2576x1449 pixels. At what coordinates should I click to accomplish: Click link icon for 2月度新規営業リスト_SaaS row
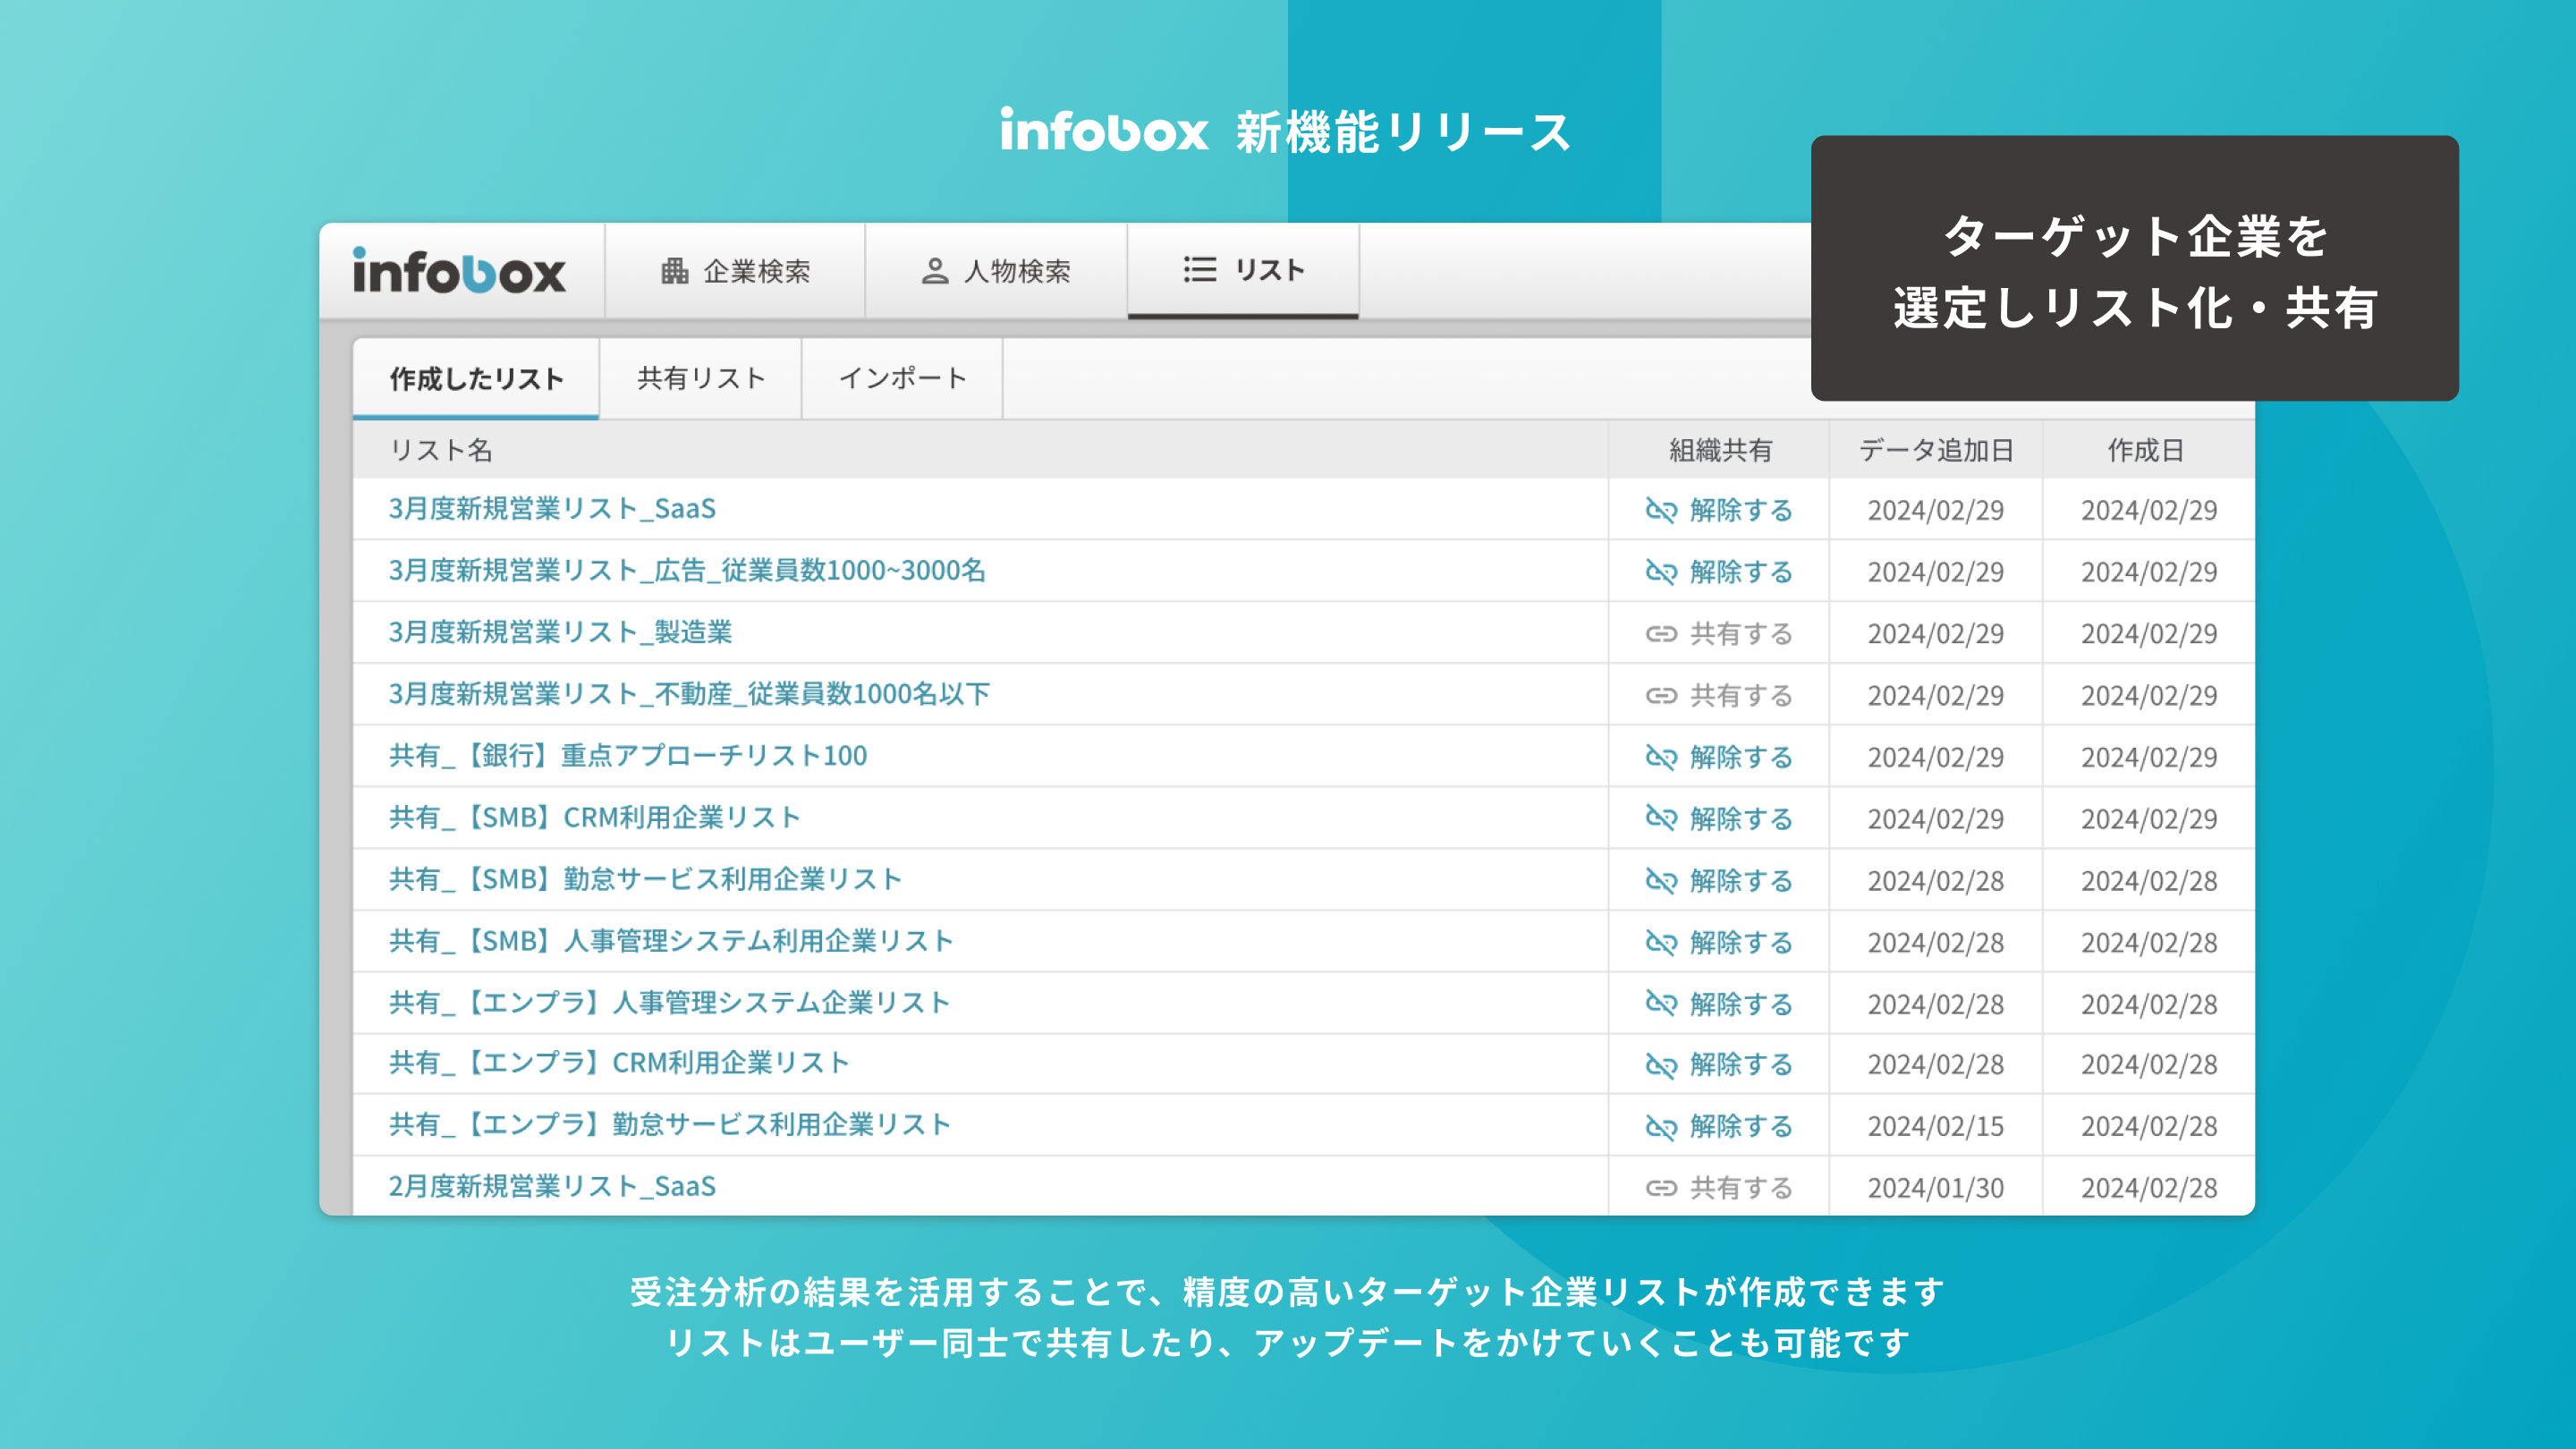(x=1660, y=1188)
